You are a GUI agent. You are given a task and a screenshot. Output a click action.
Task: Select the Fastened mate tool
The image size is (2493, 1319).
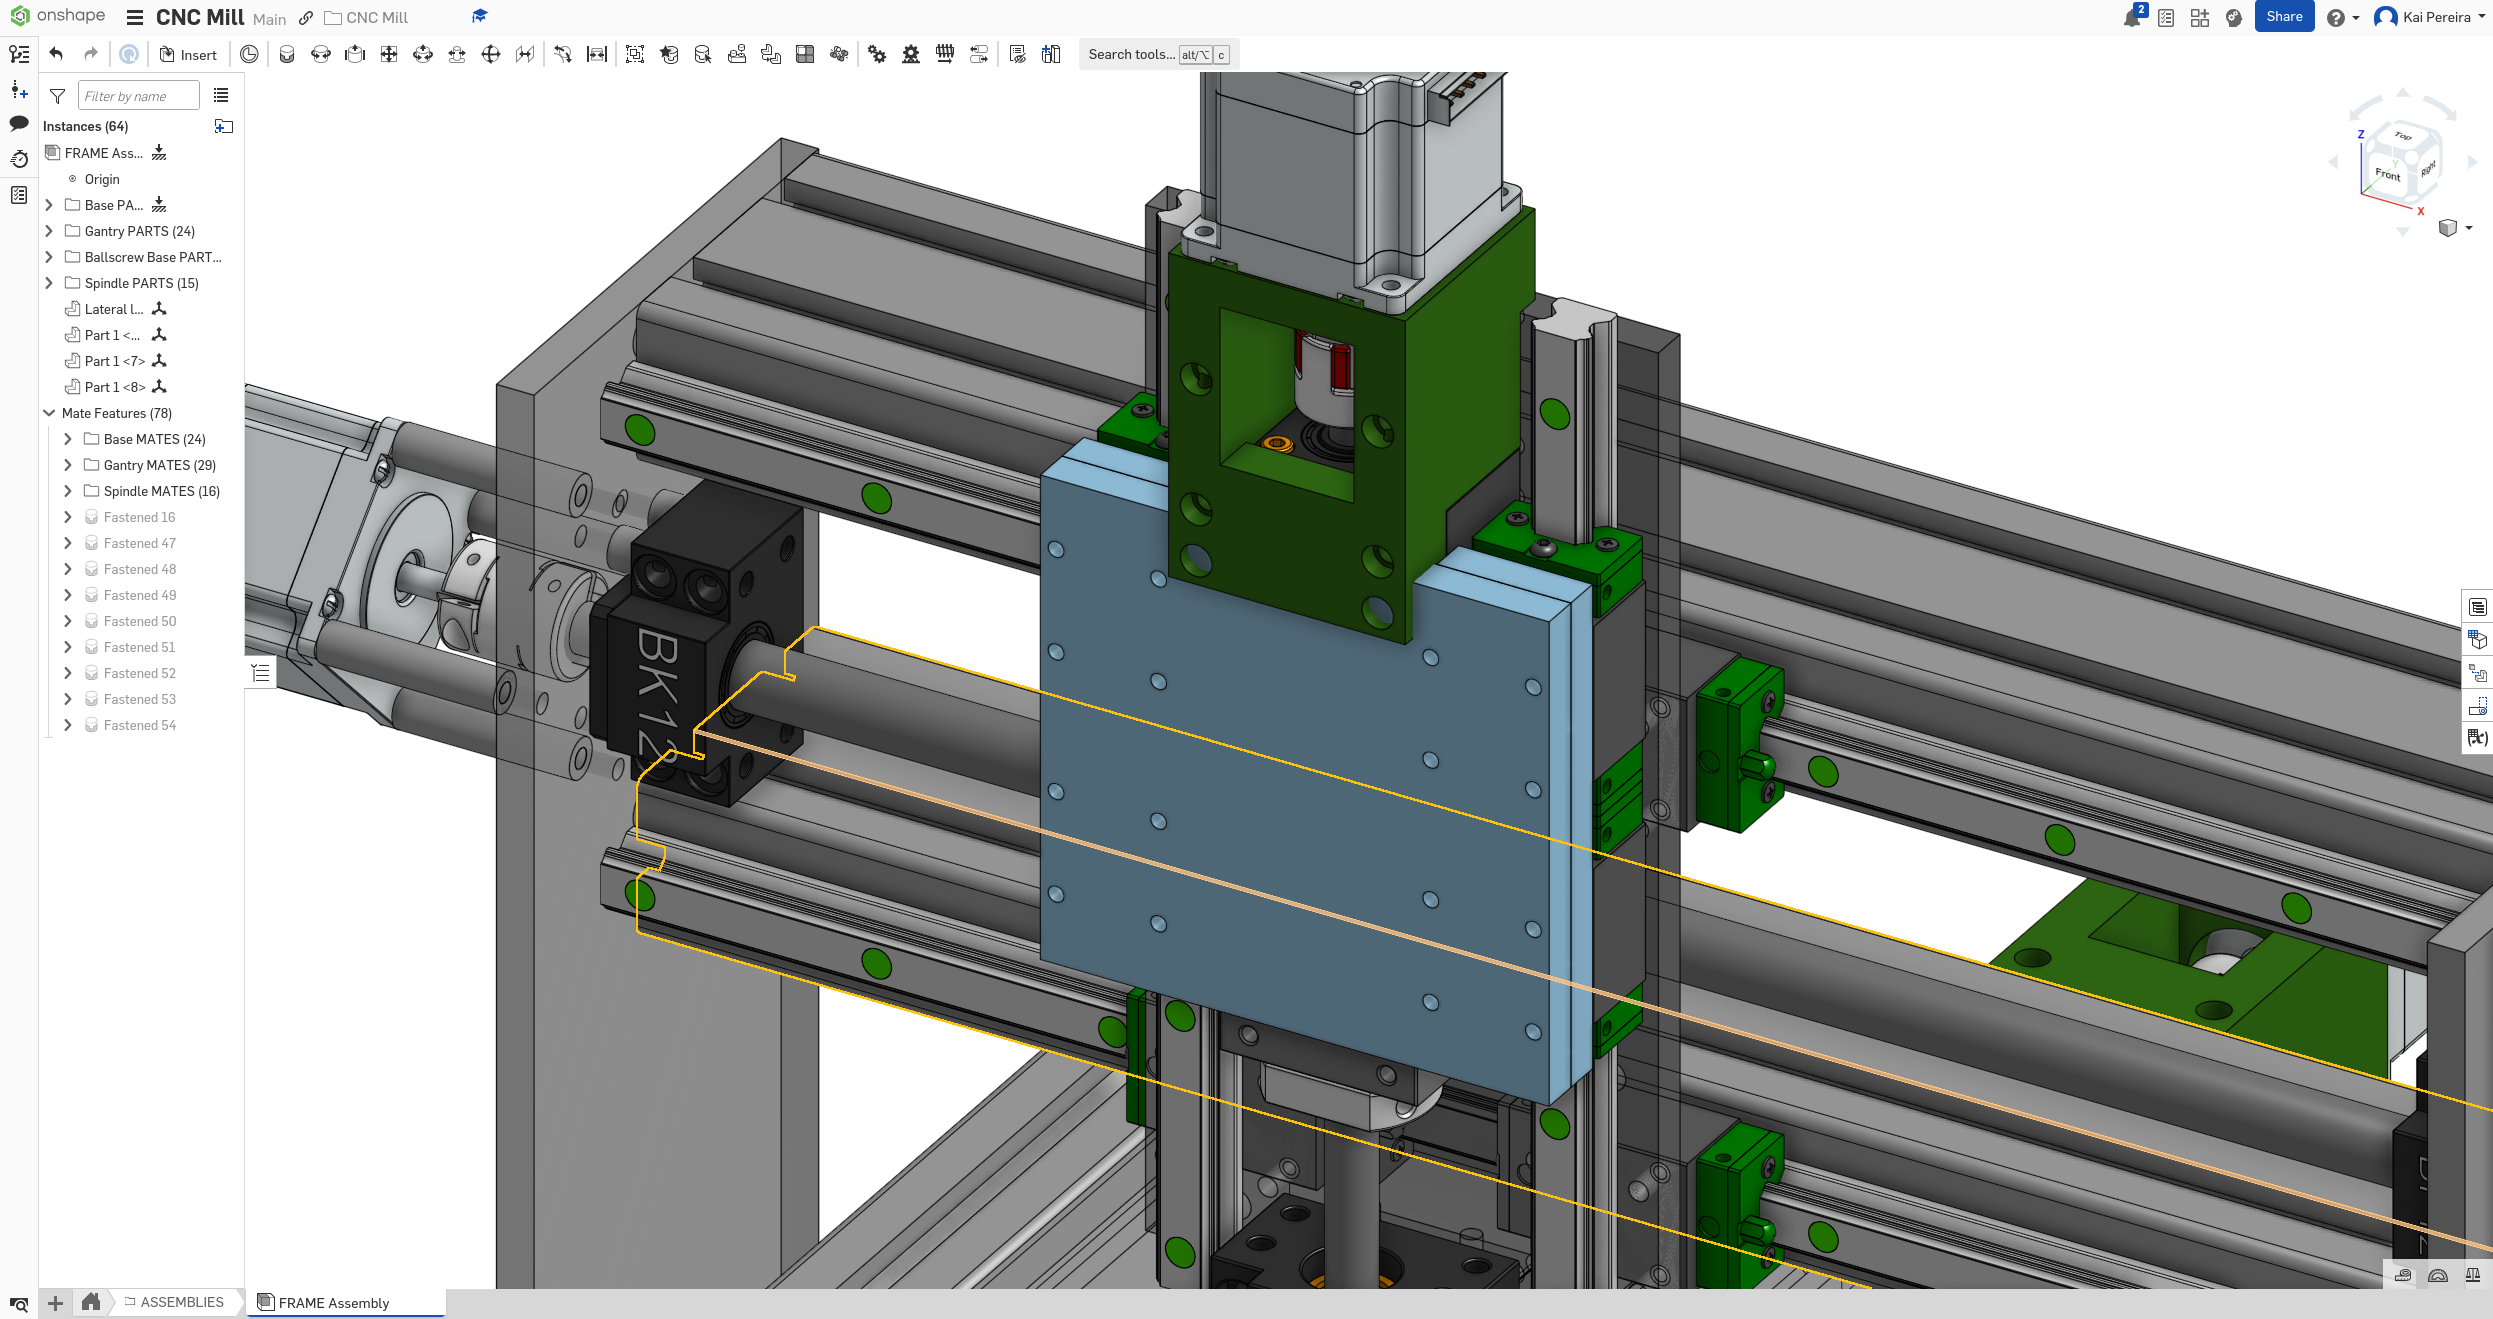[x=287, y=54]
